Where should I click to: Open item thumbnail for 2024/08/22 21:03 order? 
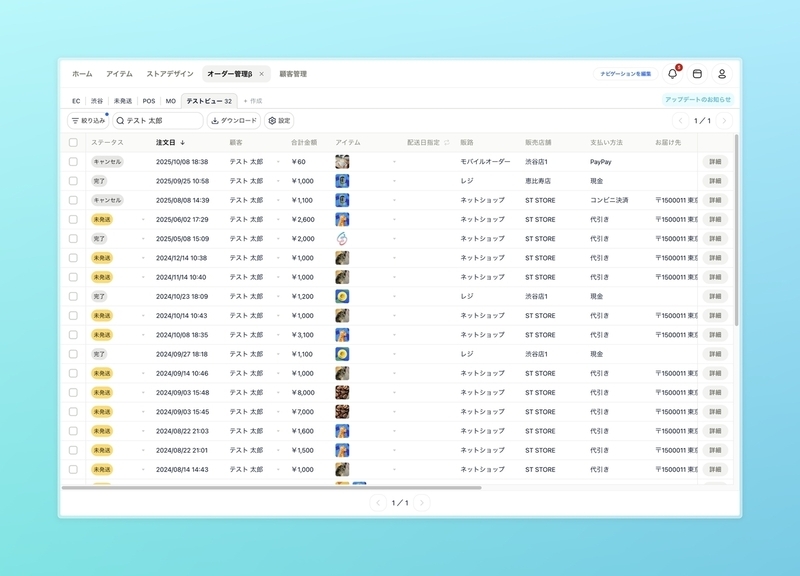pyautogui.click(x=342, y=431)
